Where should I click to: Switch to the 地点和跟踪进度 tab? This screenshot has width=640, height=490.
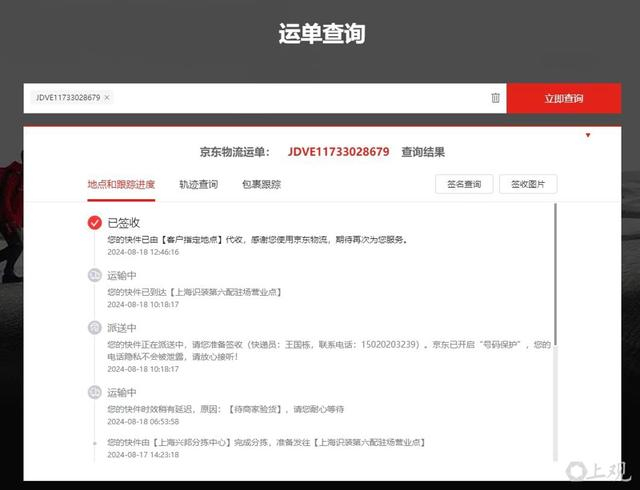pyautogui.click(x=121, y=185)
